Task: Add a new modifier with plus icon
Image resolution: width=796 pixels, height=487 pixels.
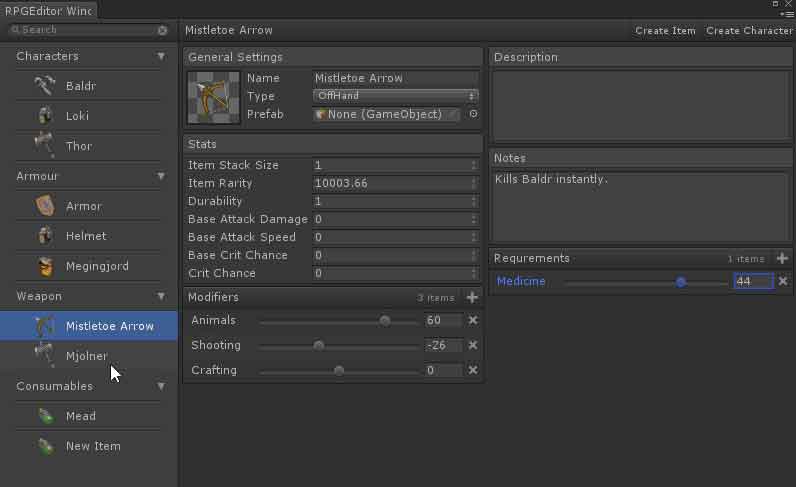Action: tap(472, 297)
